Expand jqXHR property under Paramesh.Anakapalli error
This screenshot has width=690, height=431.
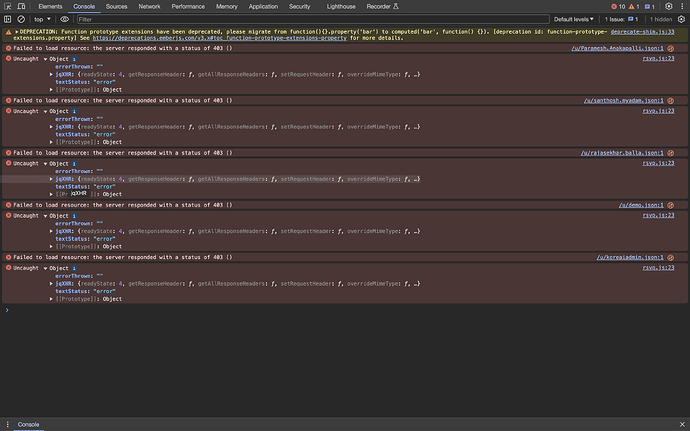[51, 74]
